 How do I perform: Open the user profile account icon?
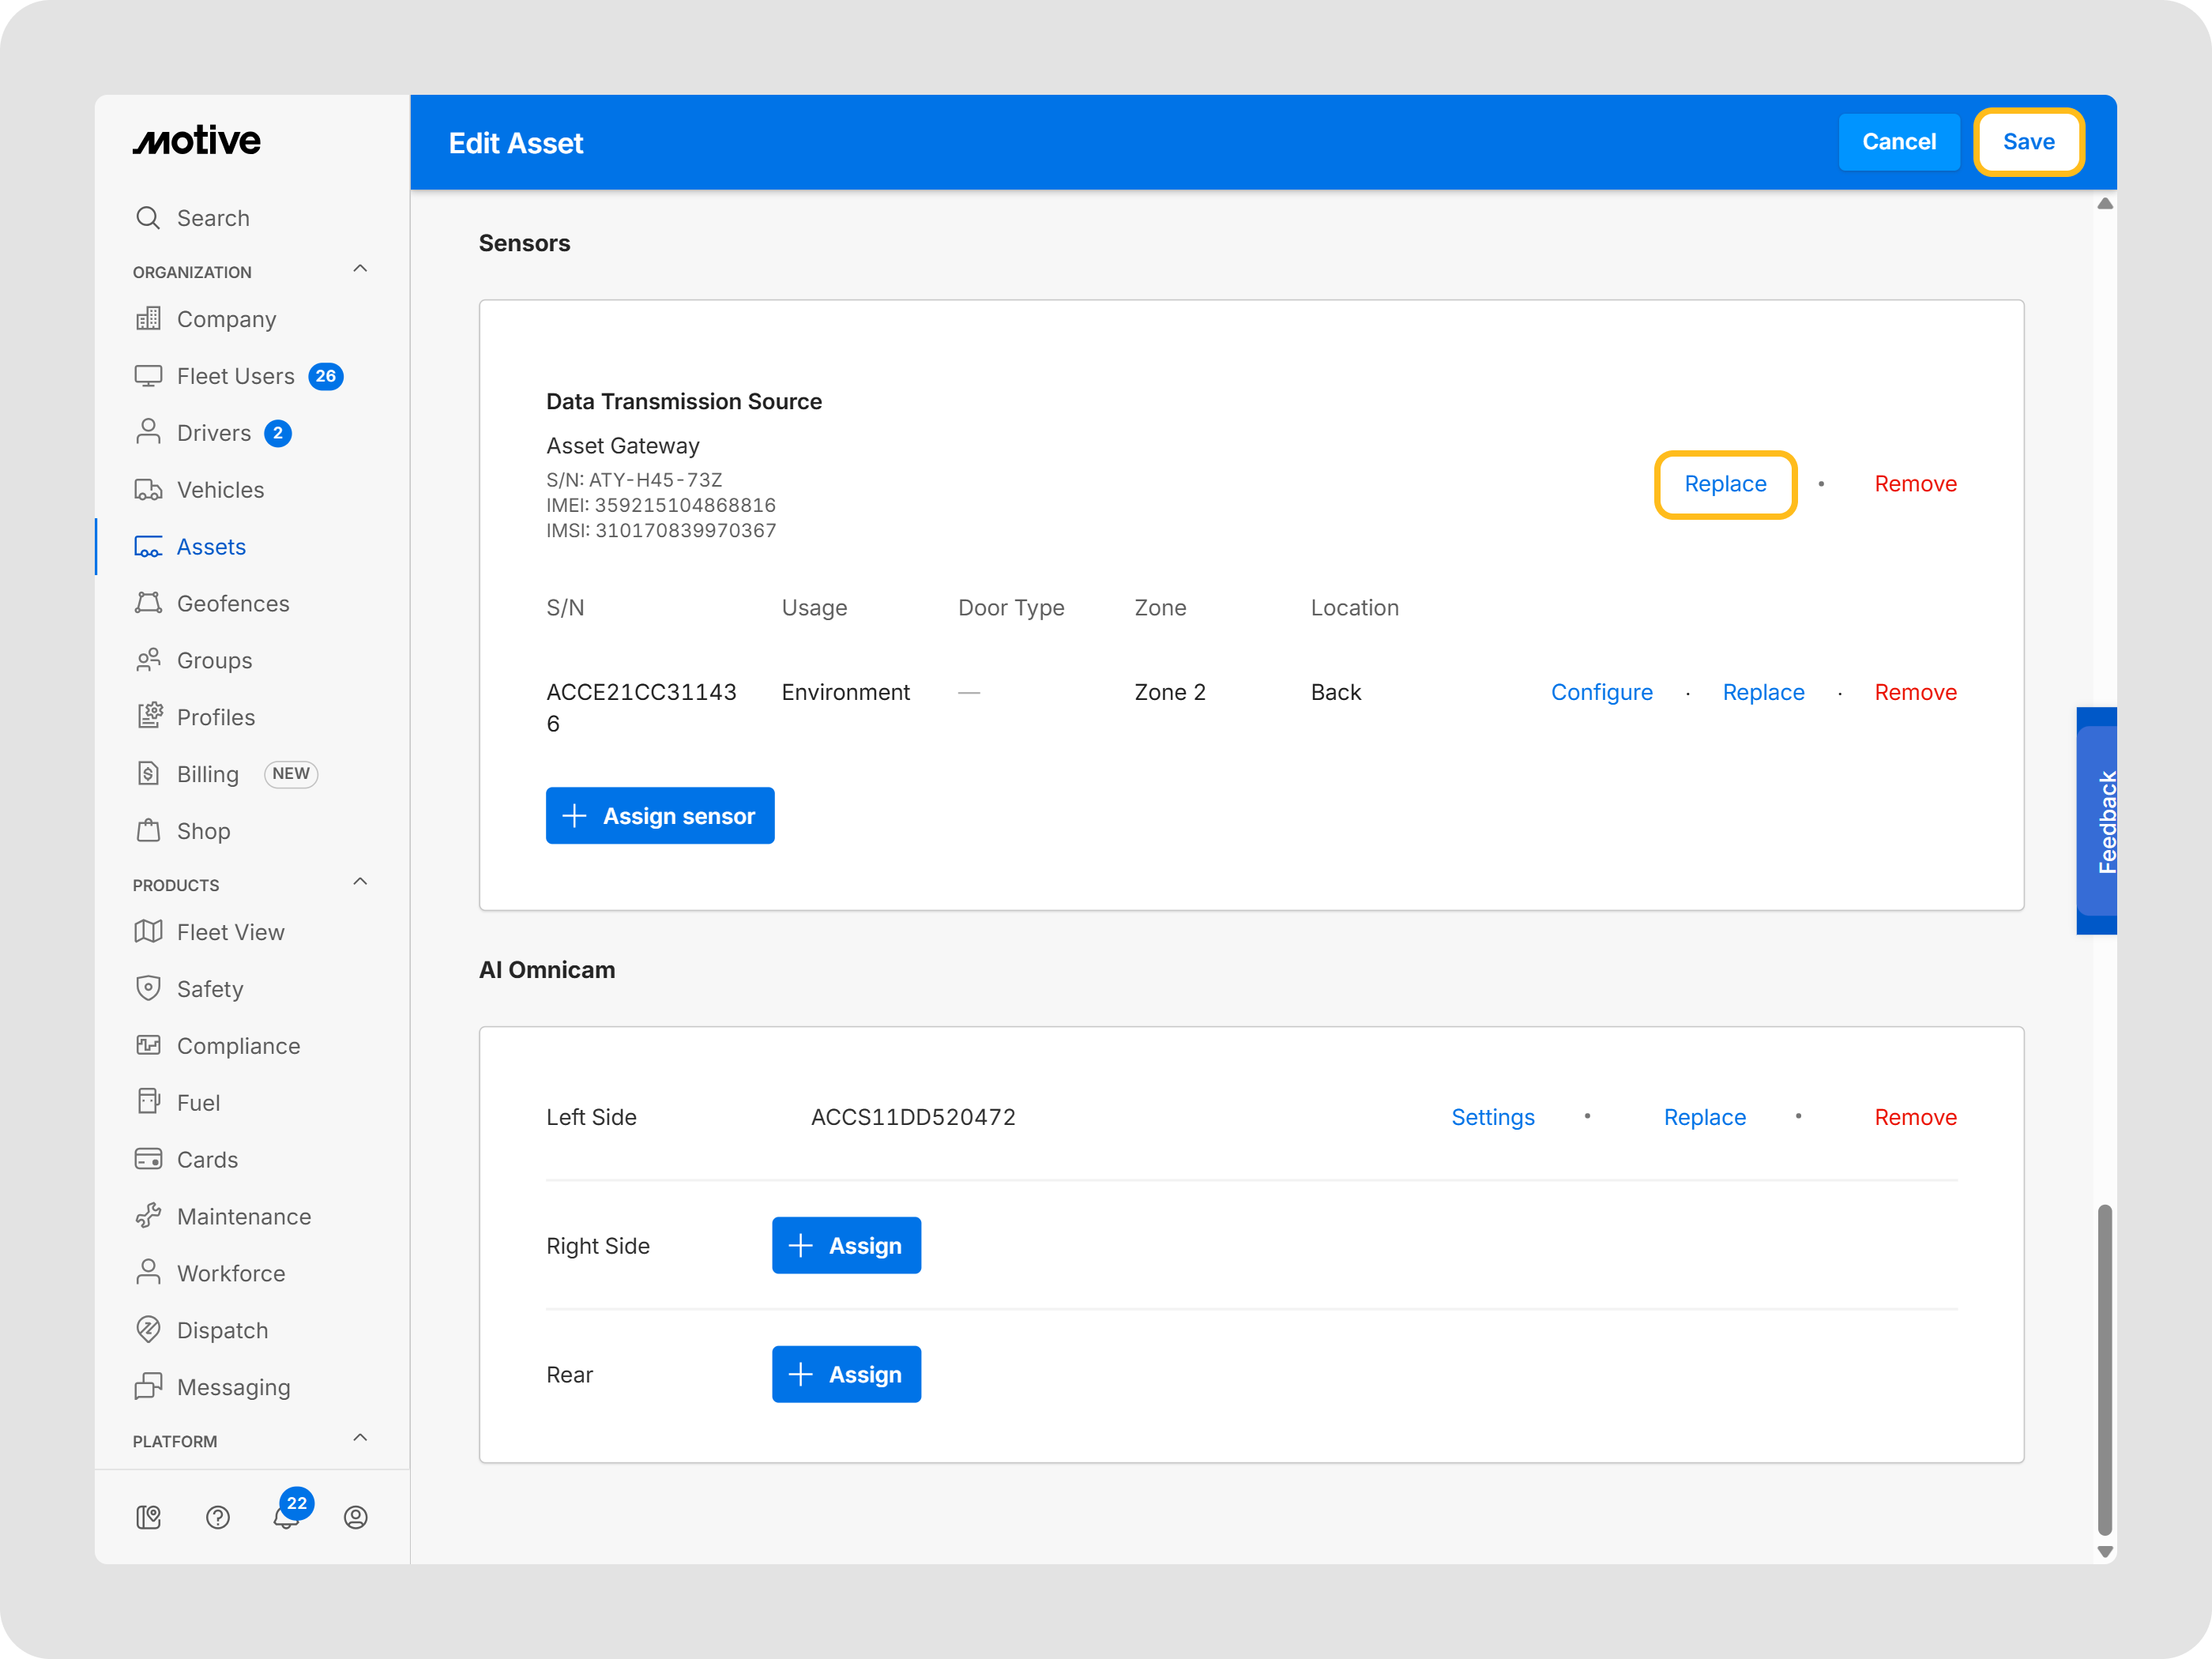coord(356,1518)
